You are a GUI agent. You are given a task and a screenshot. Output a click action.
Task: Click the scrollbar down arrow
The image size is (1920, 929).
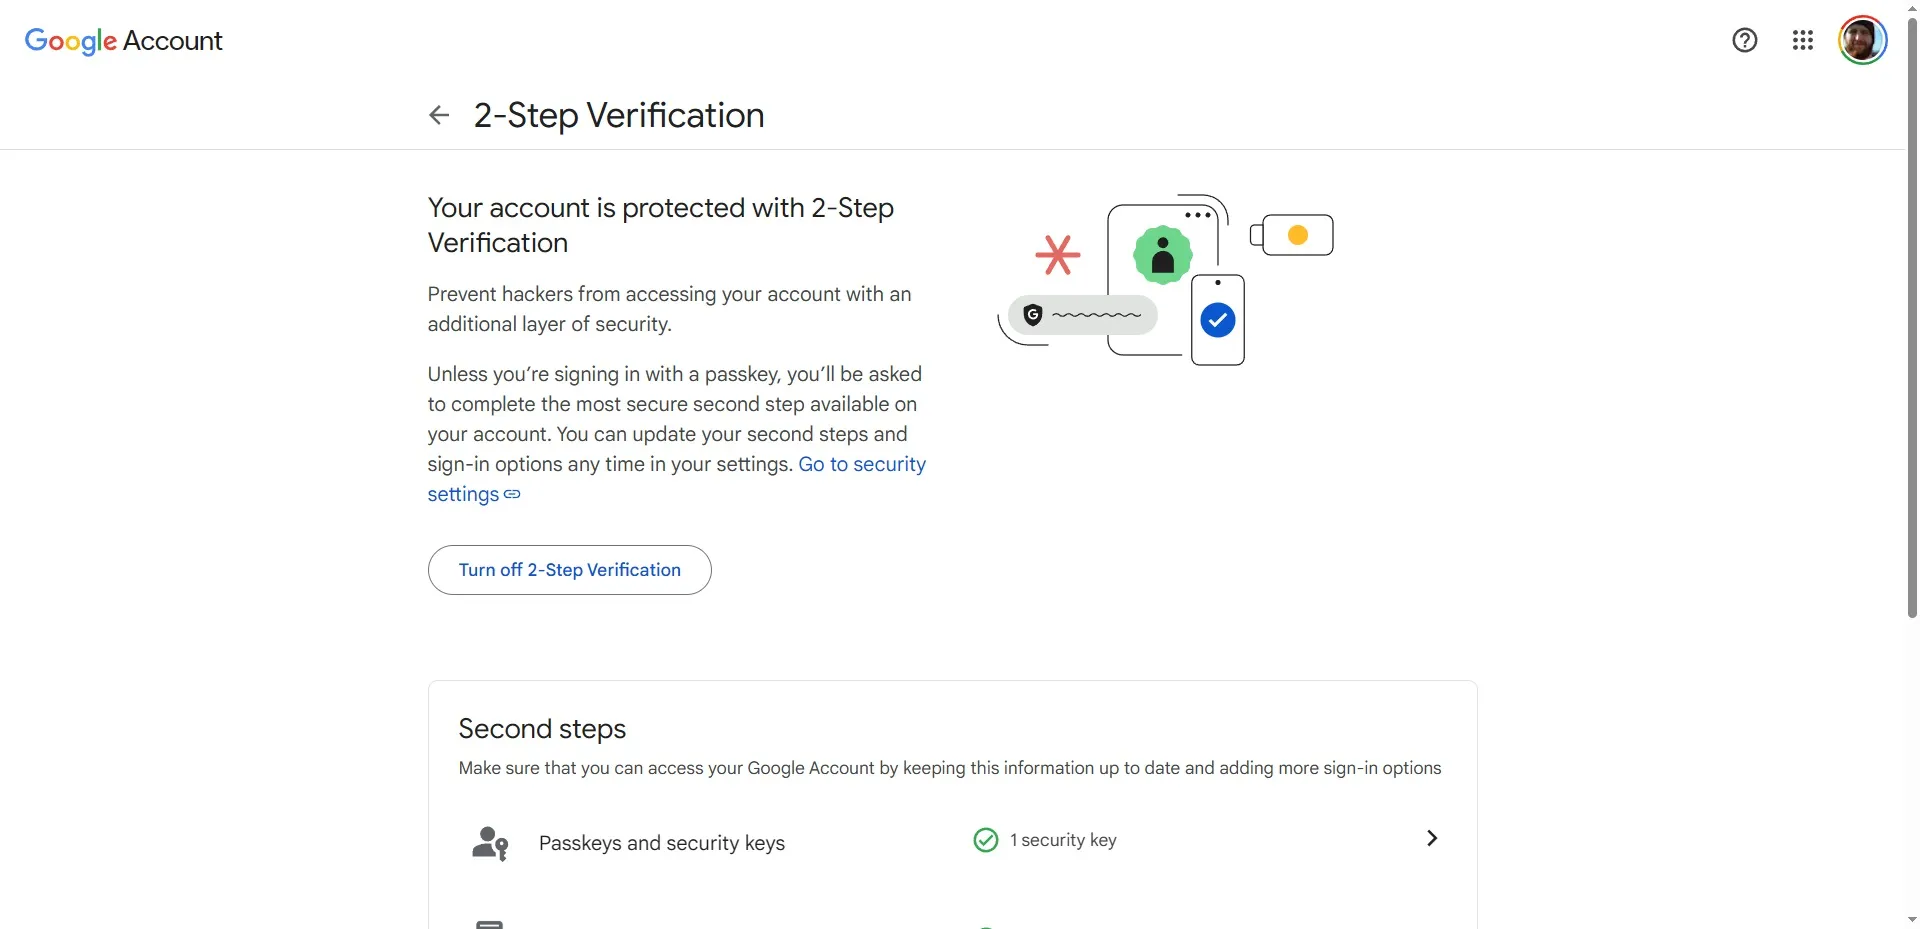coord(1910,920)
